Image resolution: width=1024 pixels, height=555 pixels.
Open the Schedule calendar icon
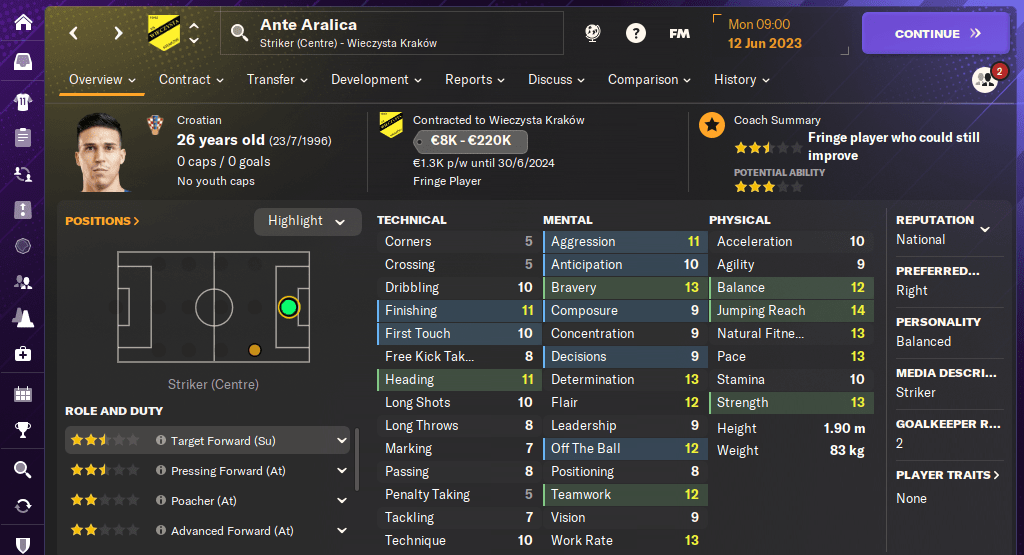click(22, 393)
